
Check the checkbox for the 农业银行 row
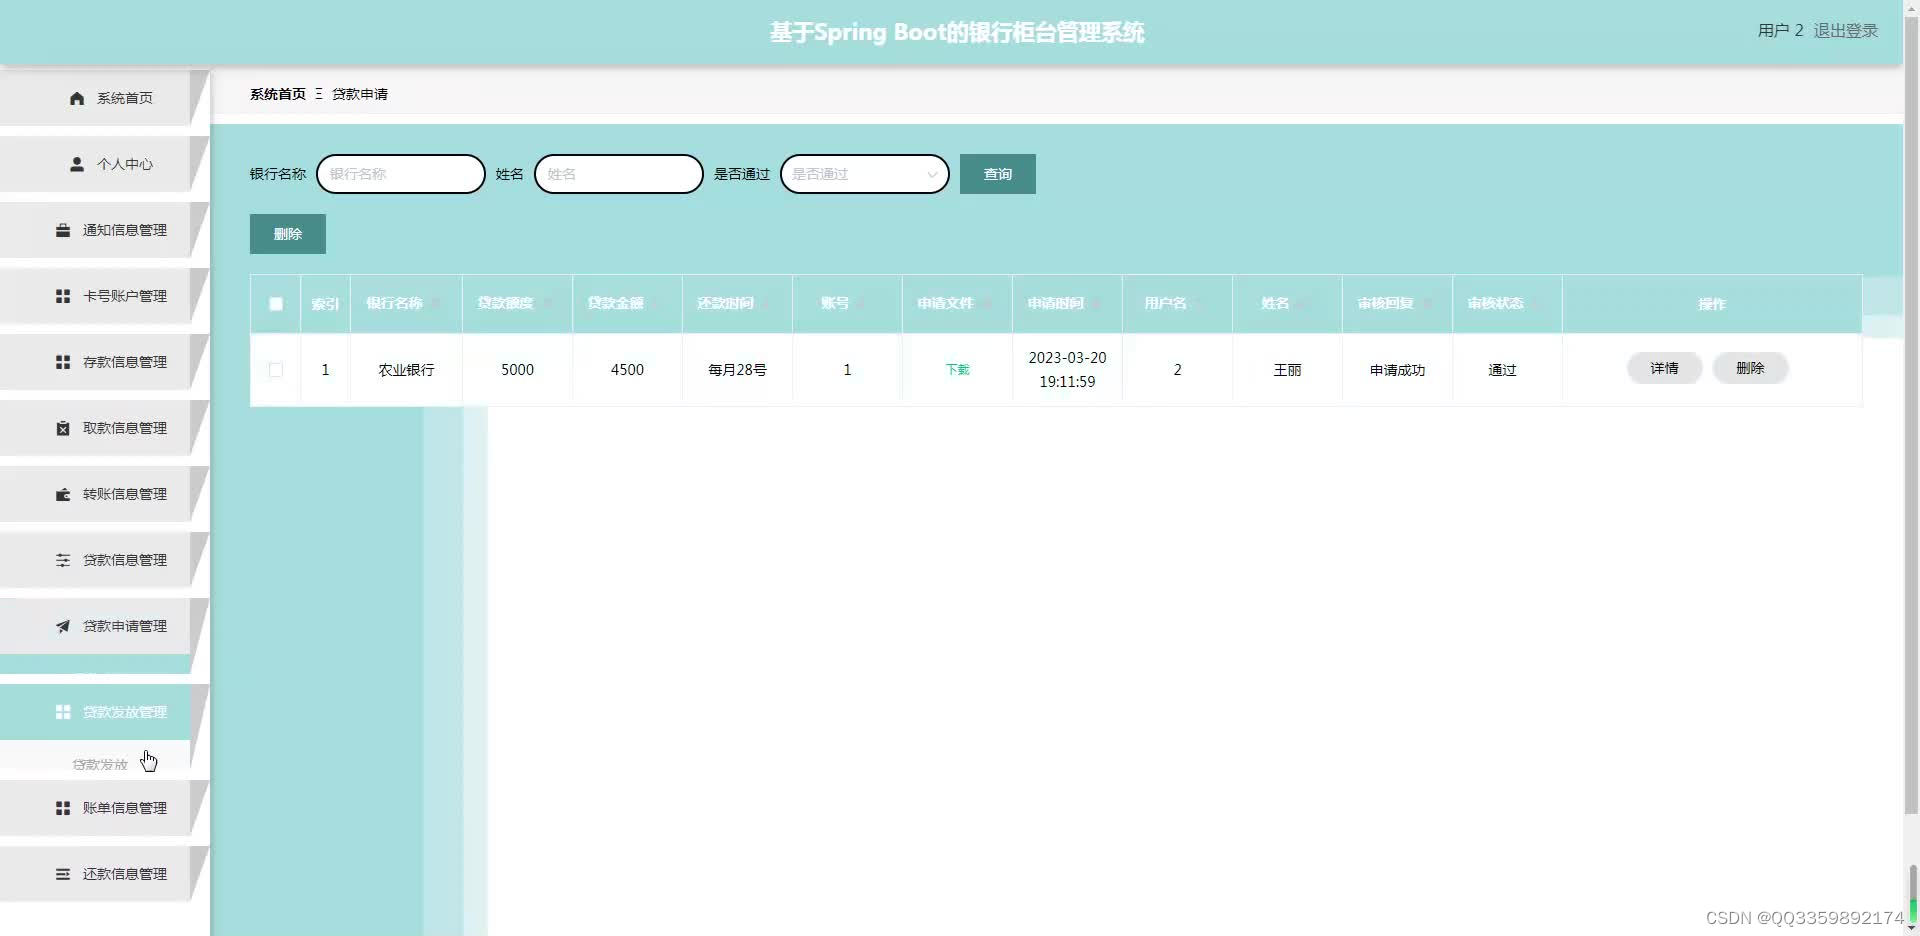click(x=276, y=370)
